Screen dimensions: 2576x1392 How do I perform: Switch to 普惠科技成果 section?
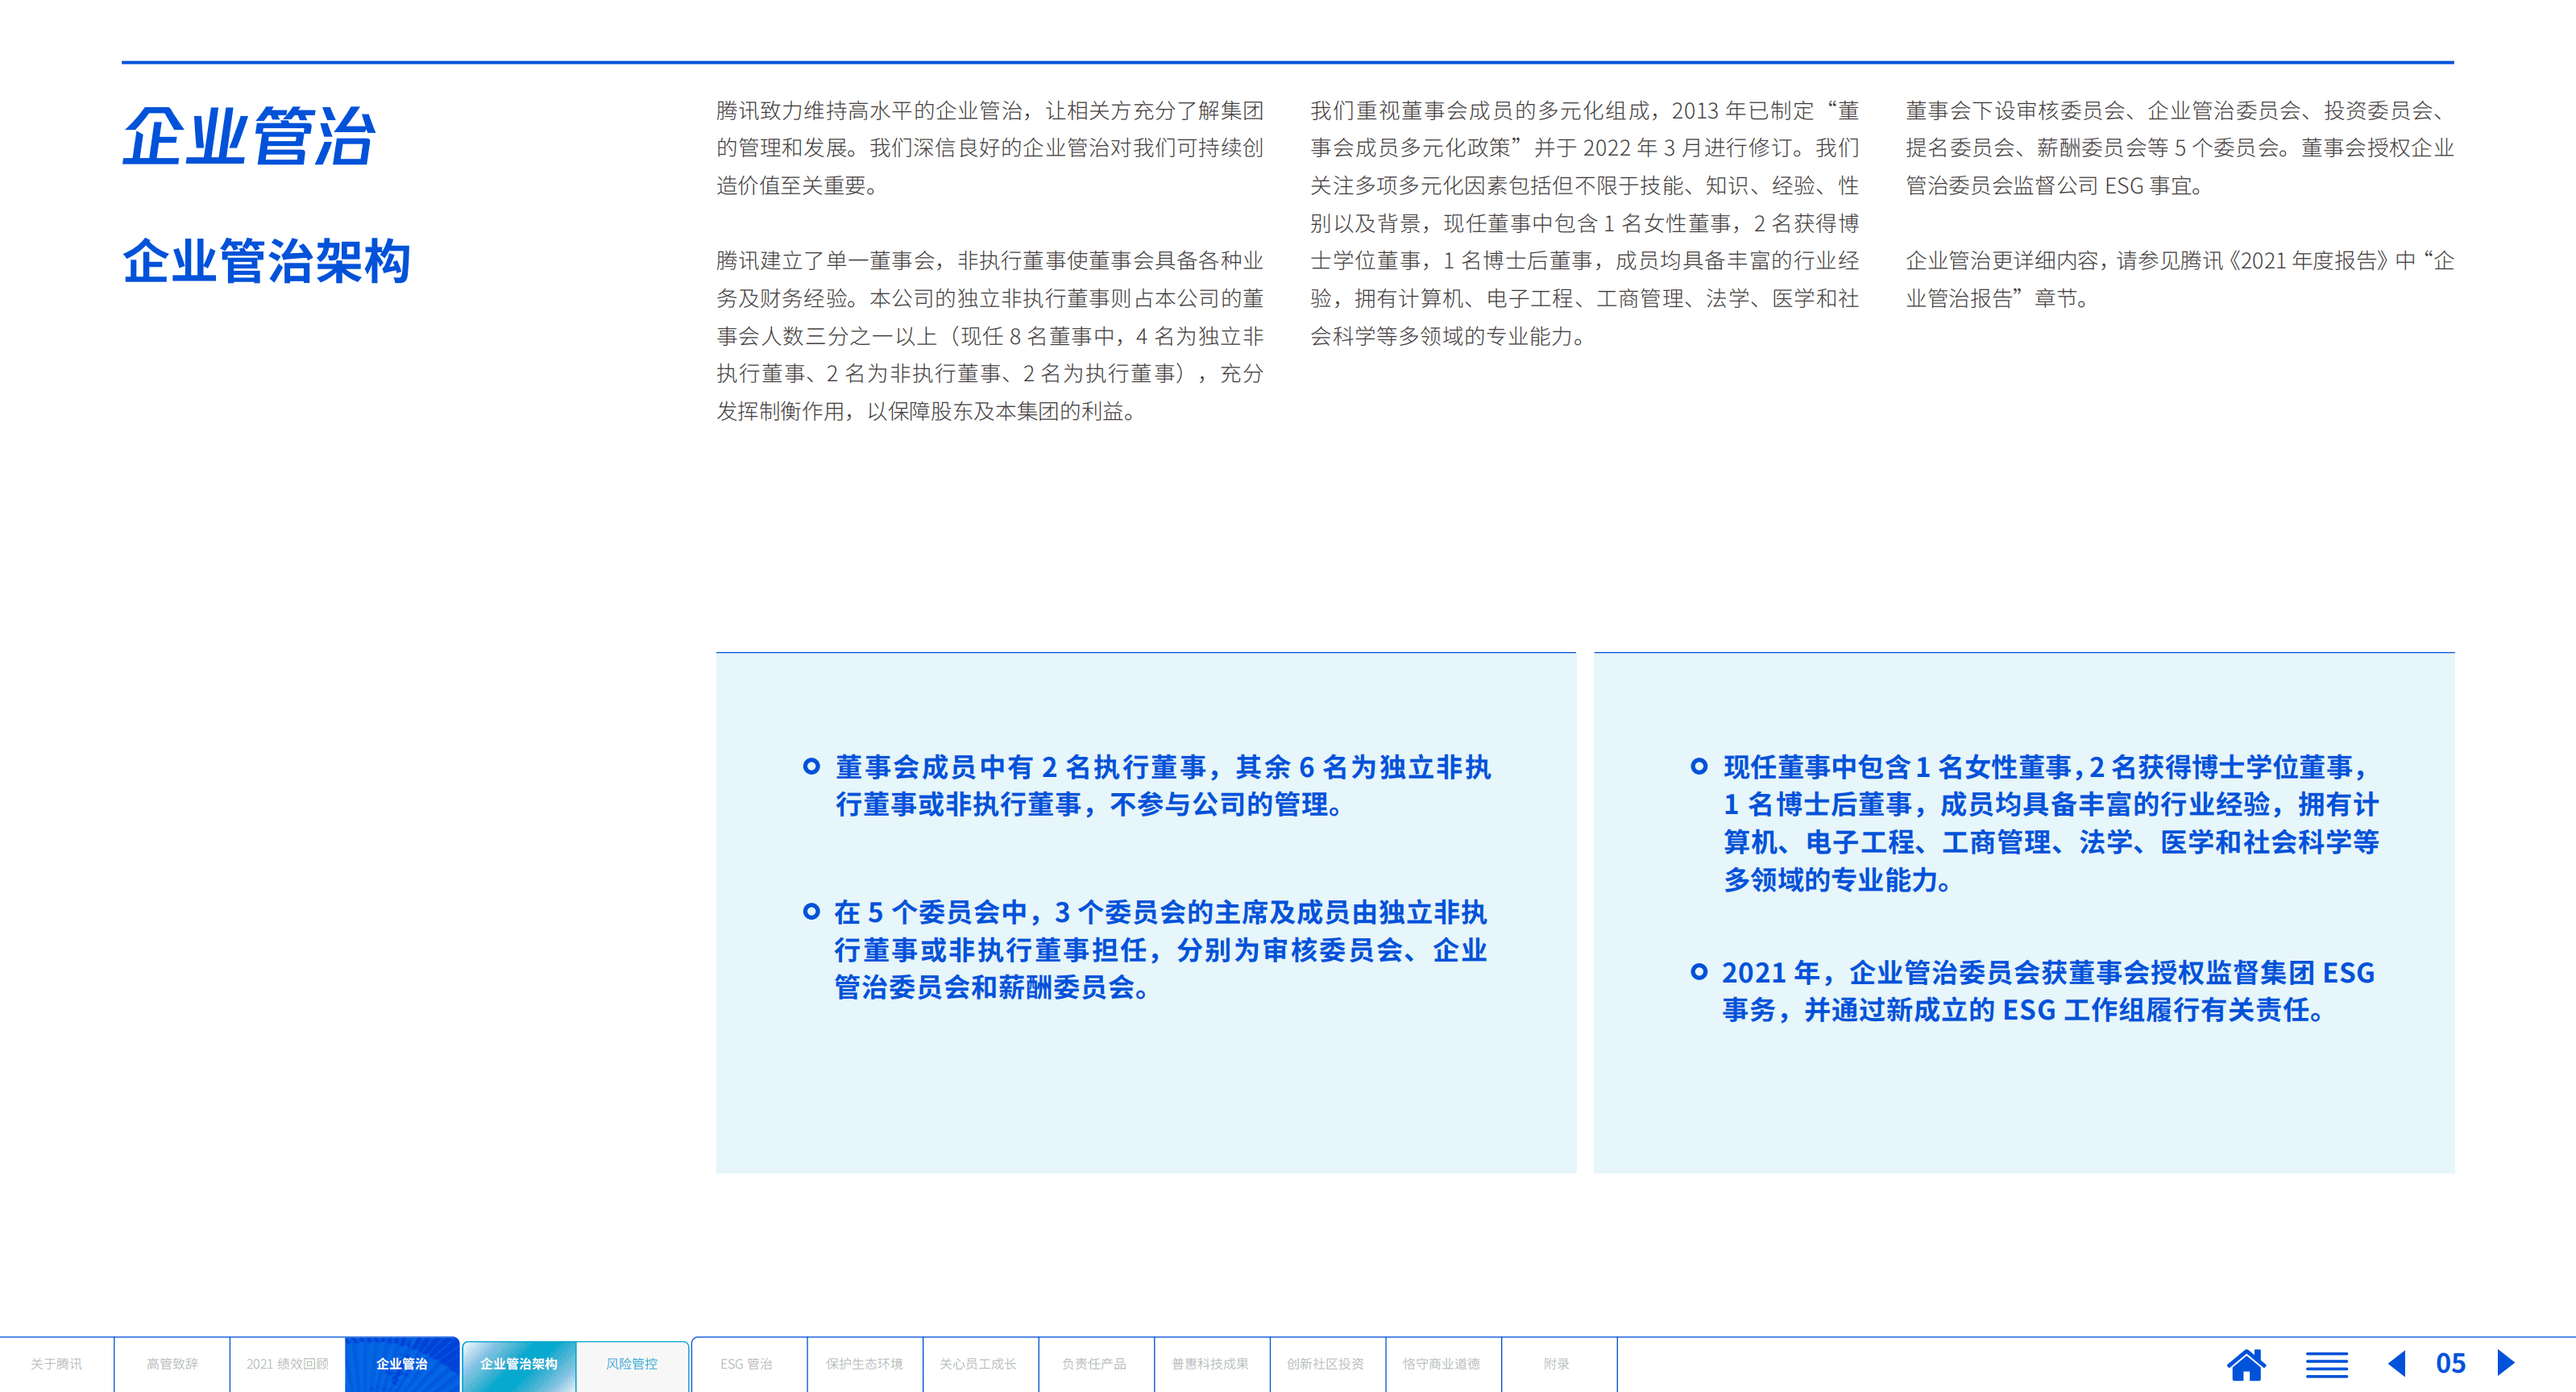coord(1211,1362)
